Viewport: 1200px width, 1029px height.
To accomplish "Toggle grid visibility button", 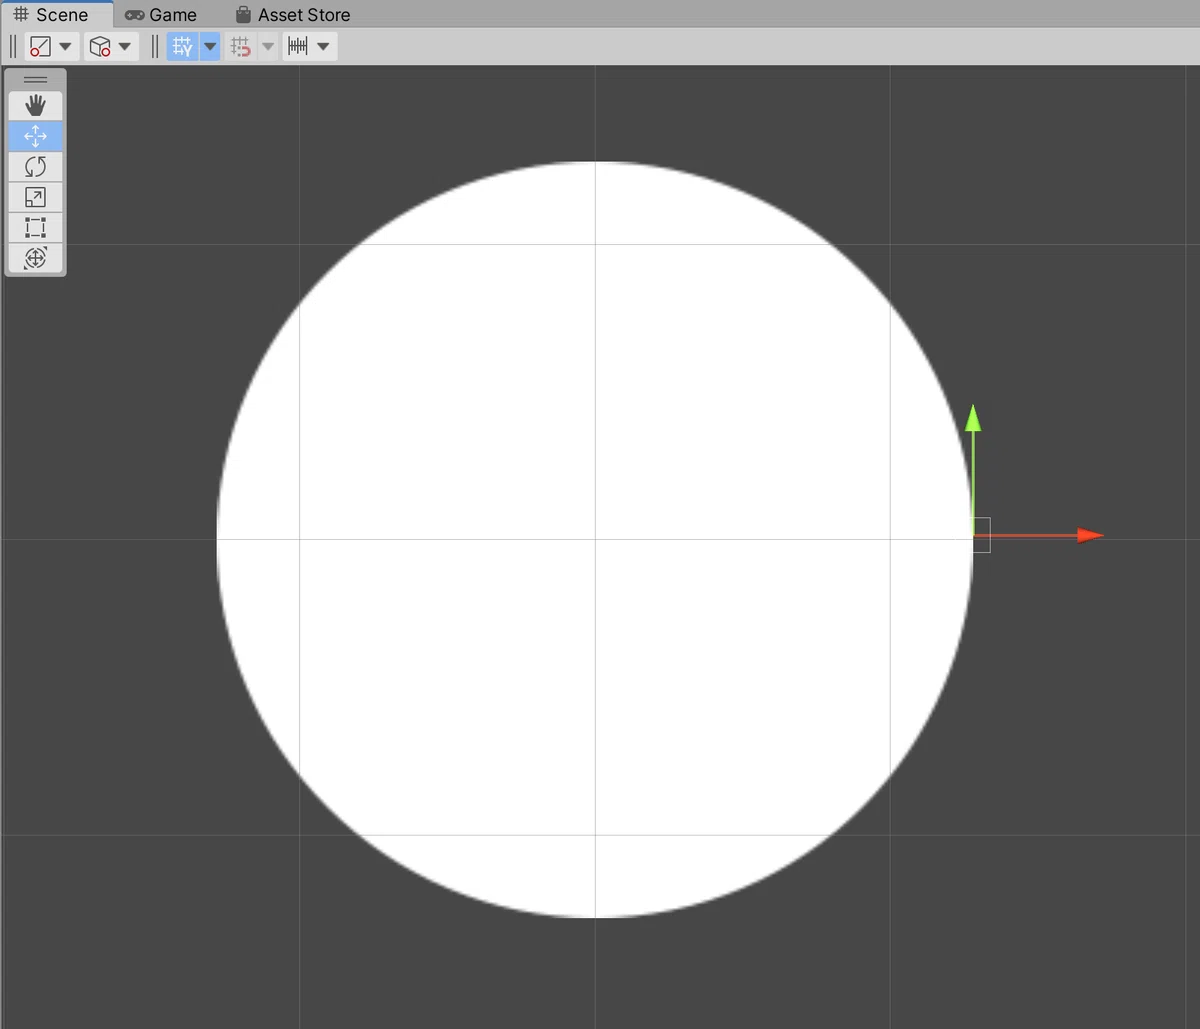I will (182, 46).
